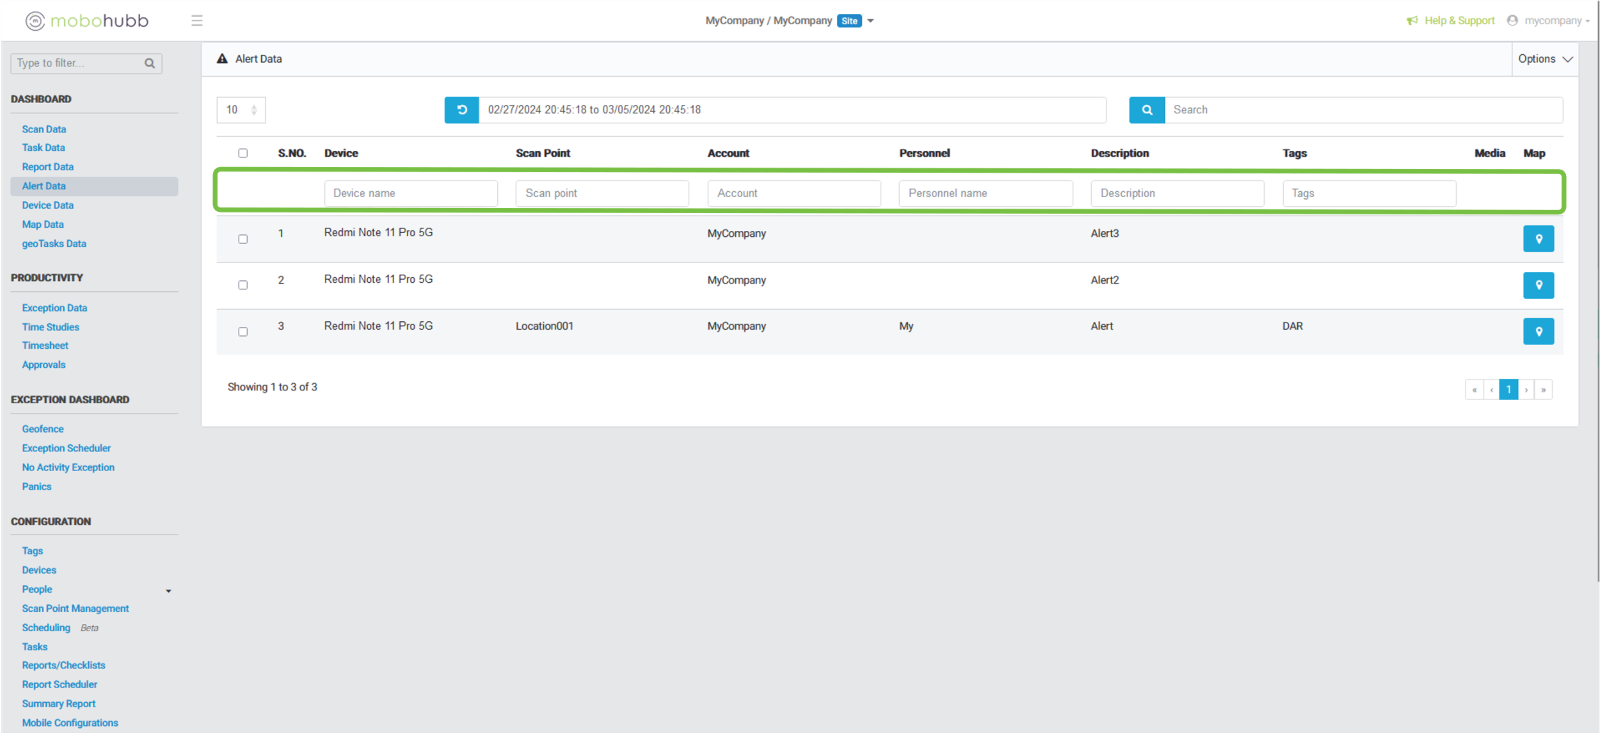The width and height of the screenshot is (1600, 733).
Task: Click the Device name filter field
Action: [x=410, y=193]
